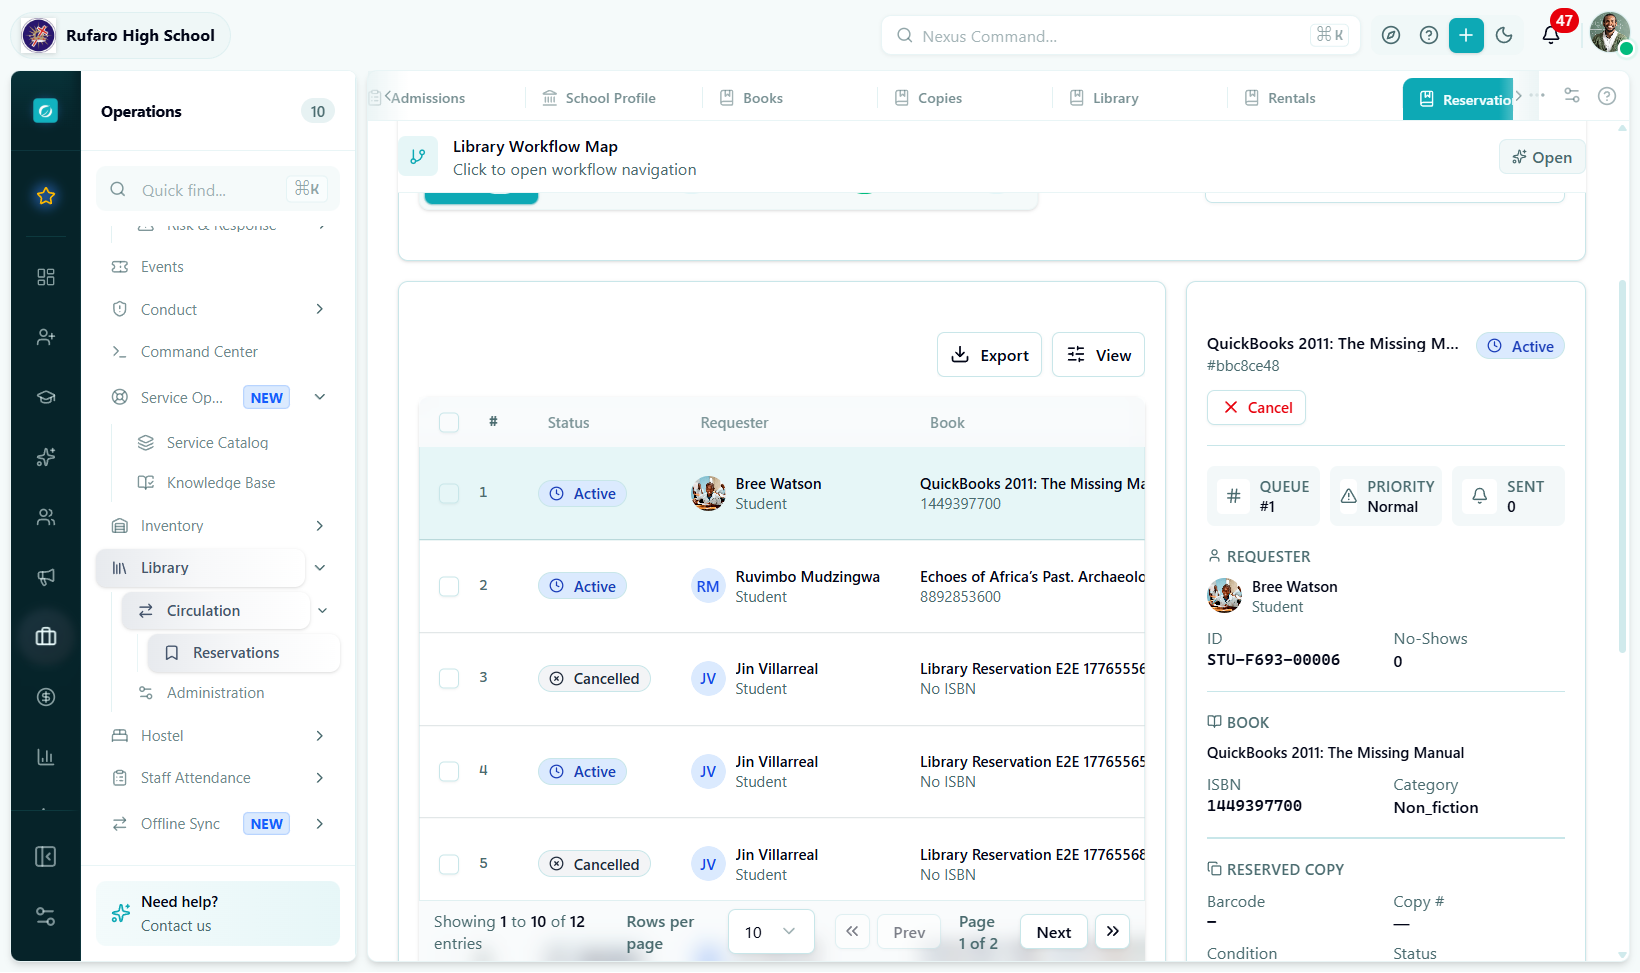Open user profile avatar in header
The height and width of the screenshot is (973, 1640).
tap(1610, 33)
